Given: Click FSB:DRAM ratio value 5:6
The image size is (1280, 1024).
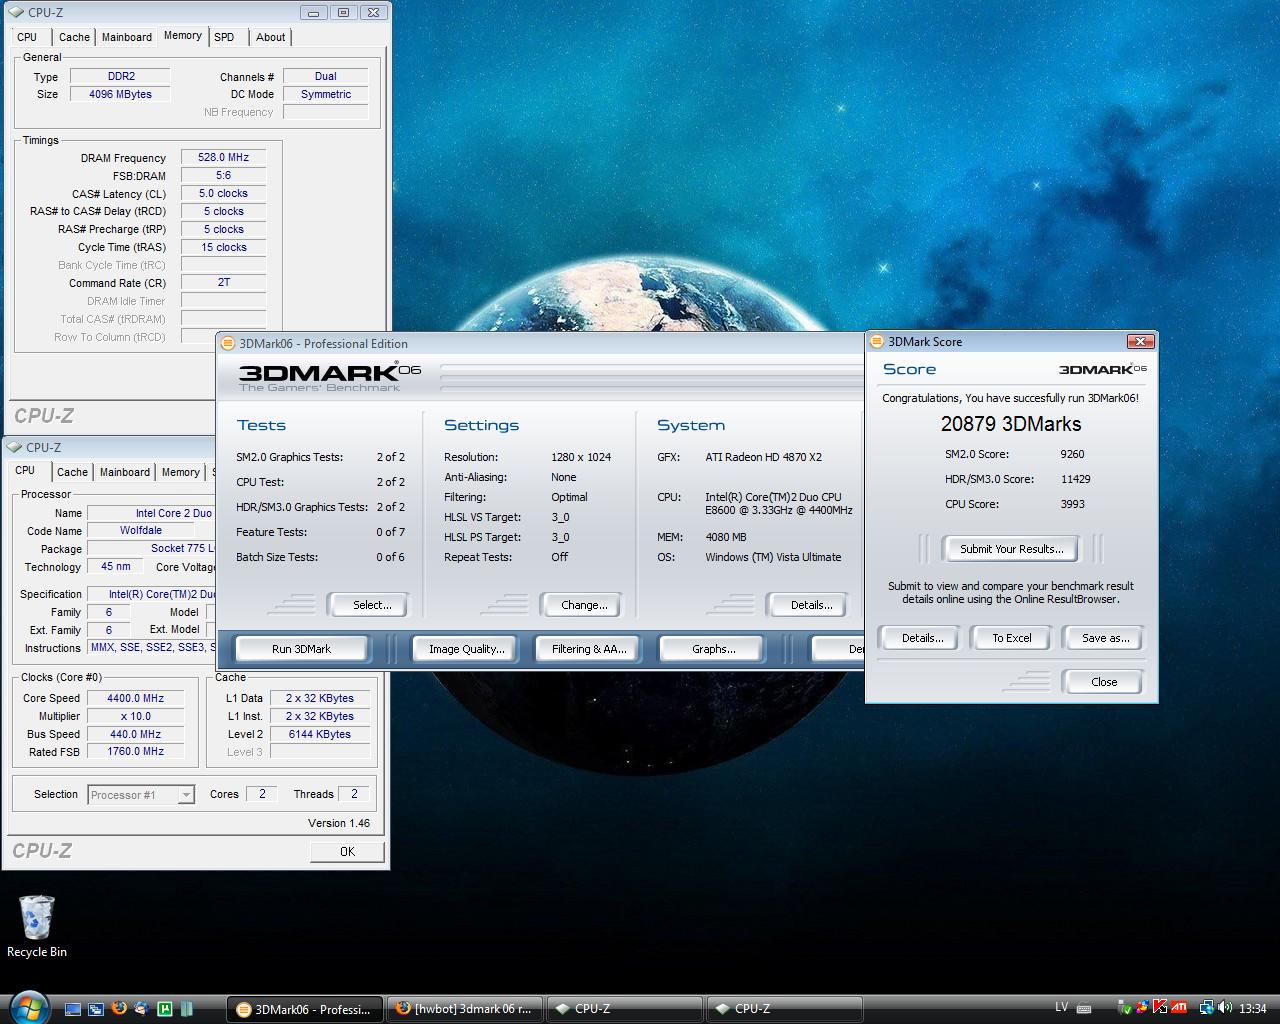Looking at the screenshot, I should 223,175.
